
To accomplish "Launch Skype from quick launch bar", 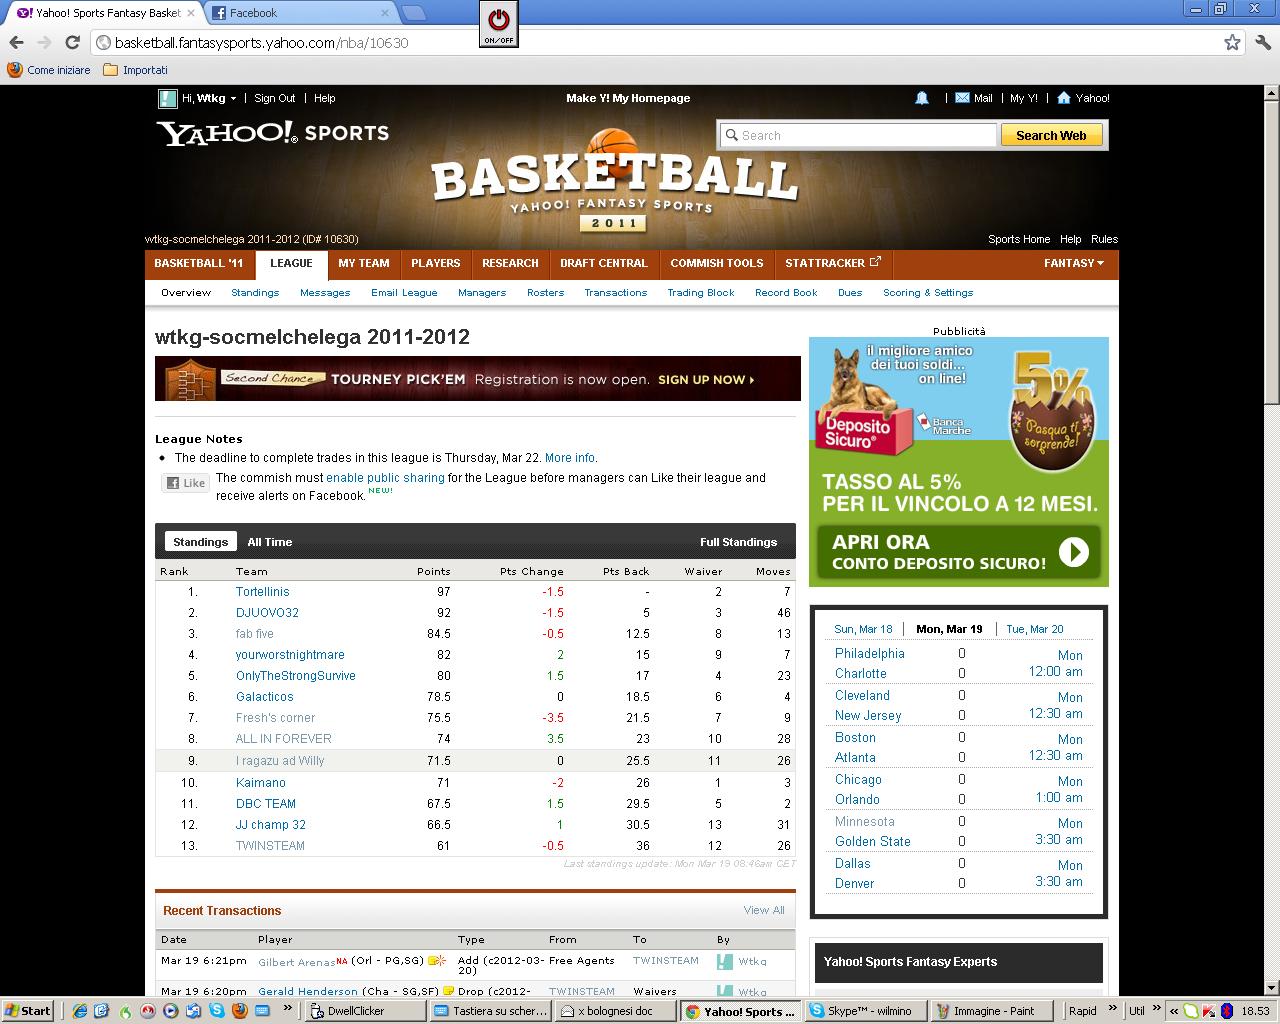I will pos(217,1011).
